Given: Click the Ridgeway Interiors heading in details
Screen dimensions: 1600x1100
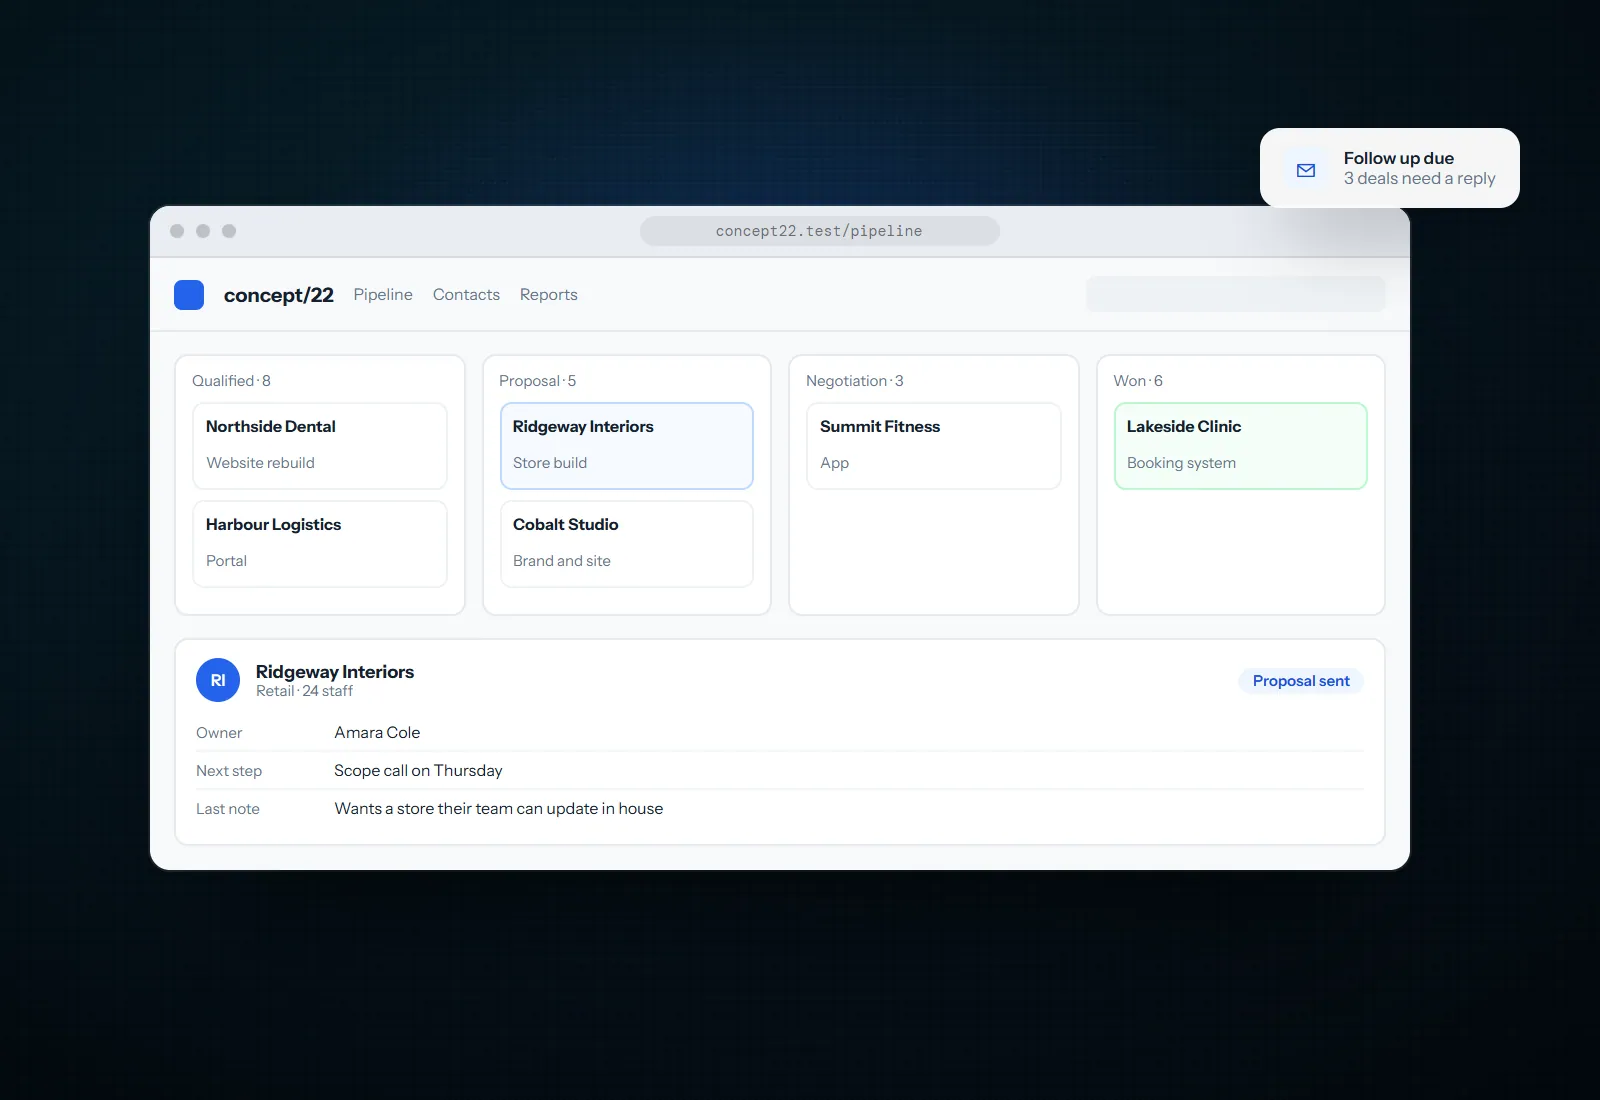Looking at the screenshot, I should [x=335, y=672].
